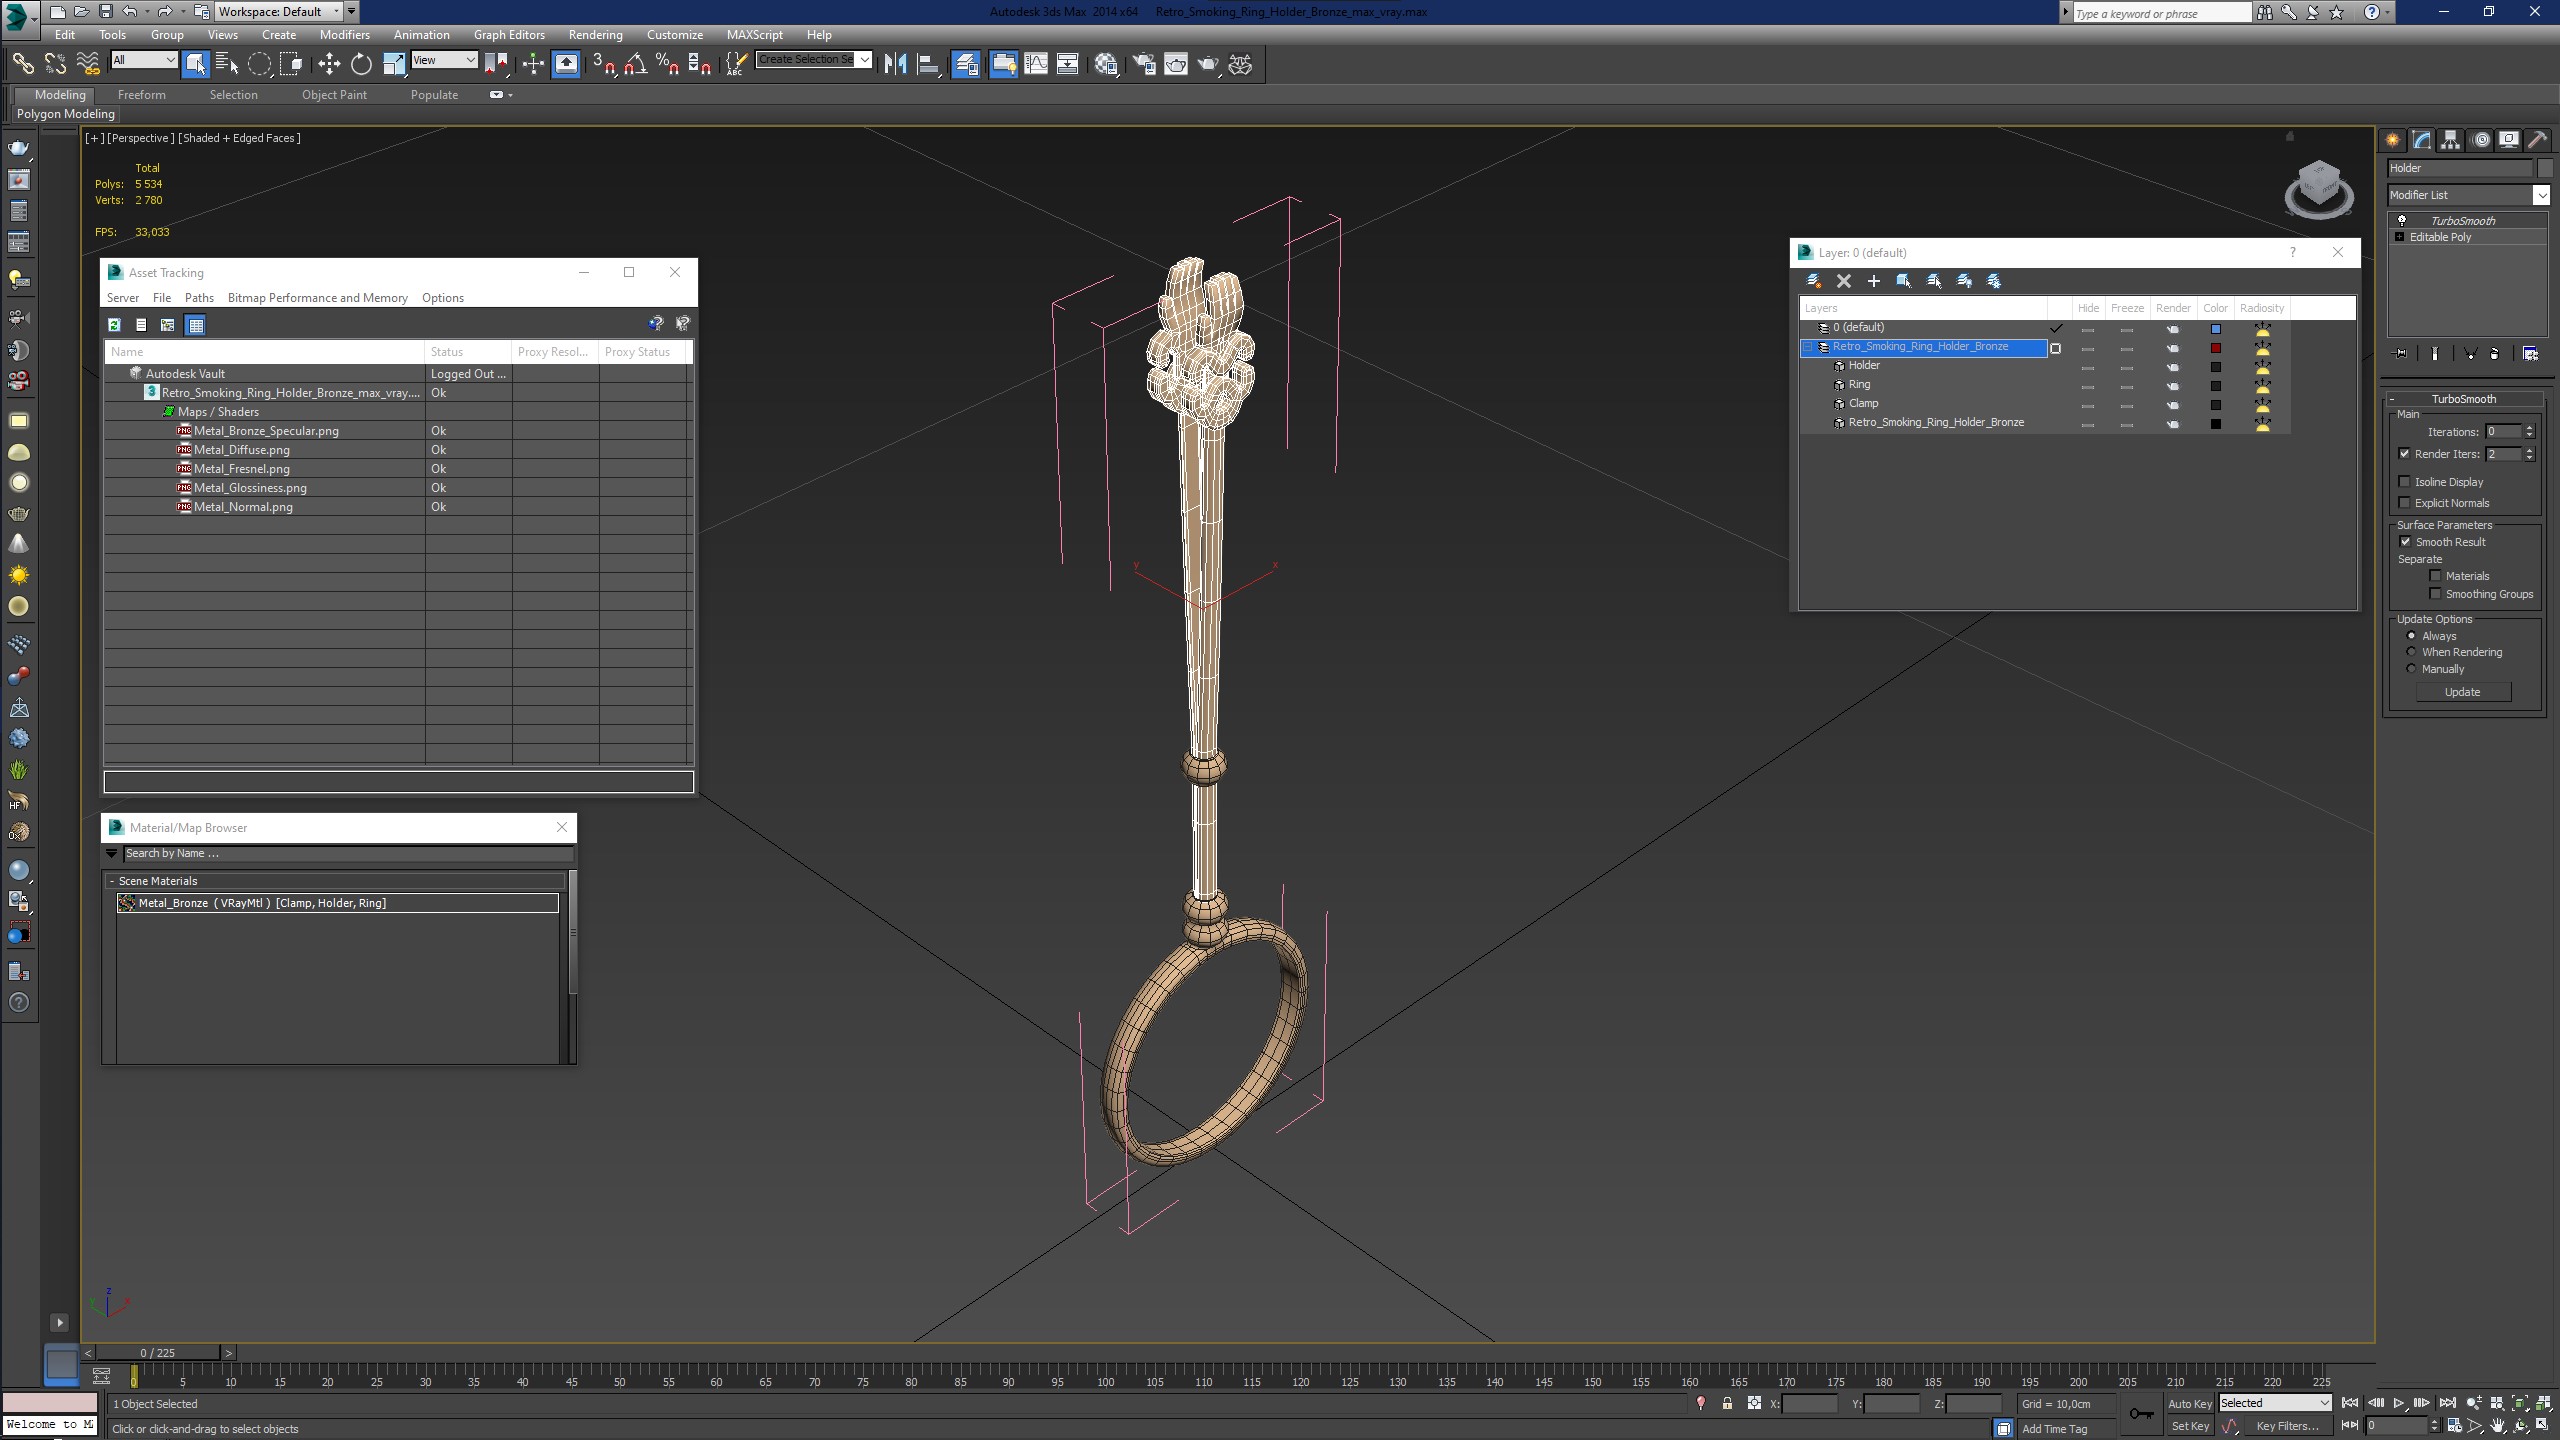Collapse the Retro_Smoking_Ring_Holder_Bronze layer tree
Viewport: 2560px width, 1440px height.
coord(1808,347)
